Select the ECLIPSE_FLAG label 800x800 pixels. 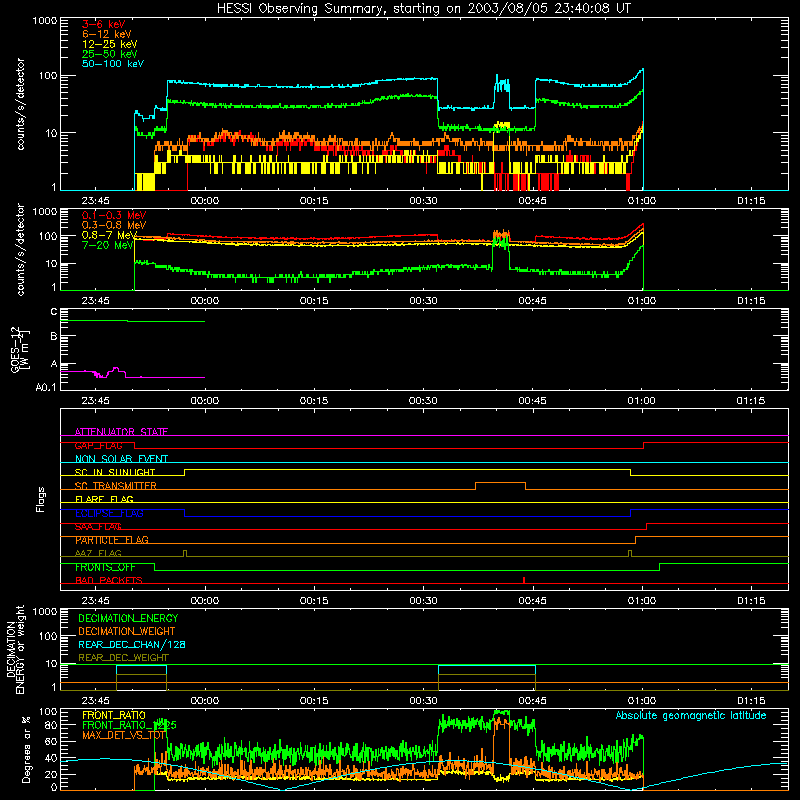tap(109, 513)
